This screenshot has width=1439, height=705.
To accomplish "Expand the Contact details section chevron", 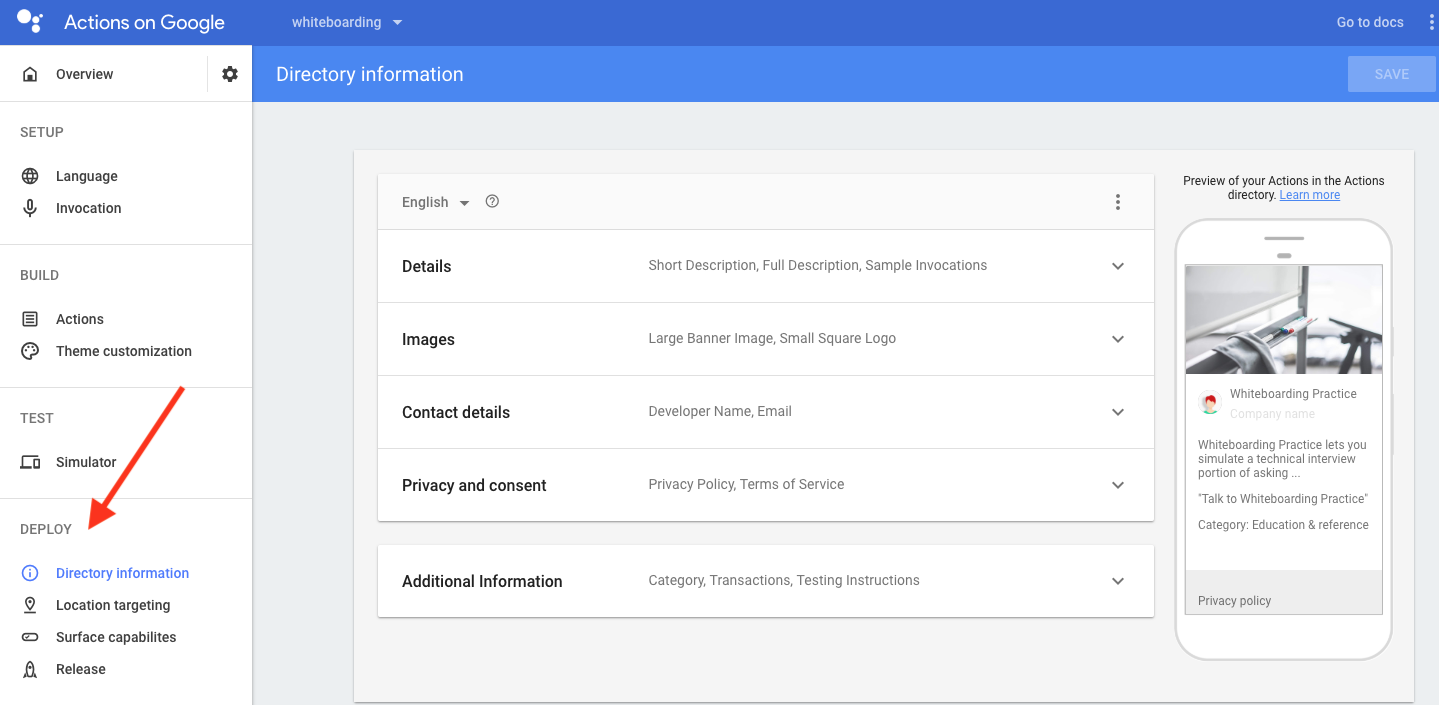I will point(1118,412).
